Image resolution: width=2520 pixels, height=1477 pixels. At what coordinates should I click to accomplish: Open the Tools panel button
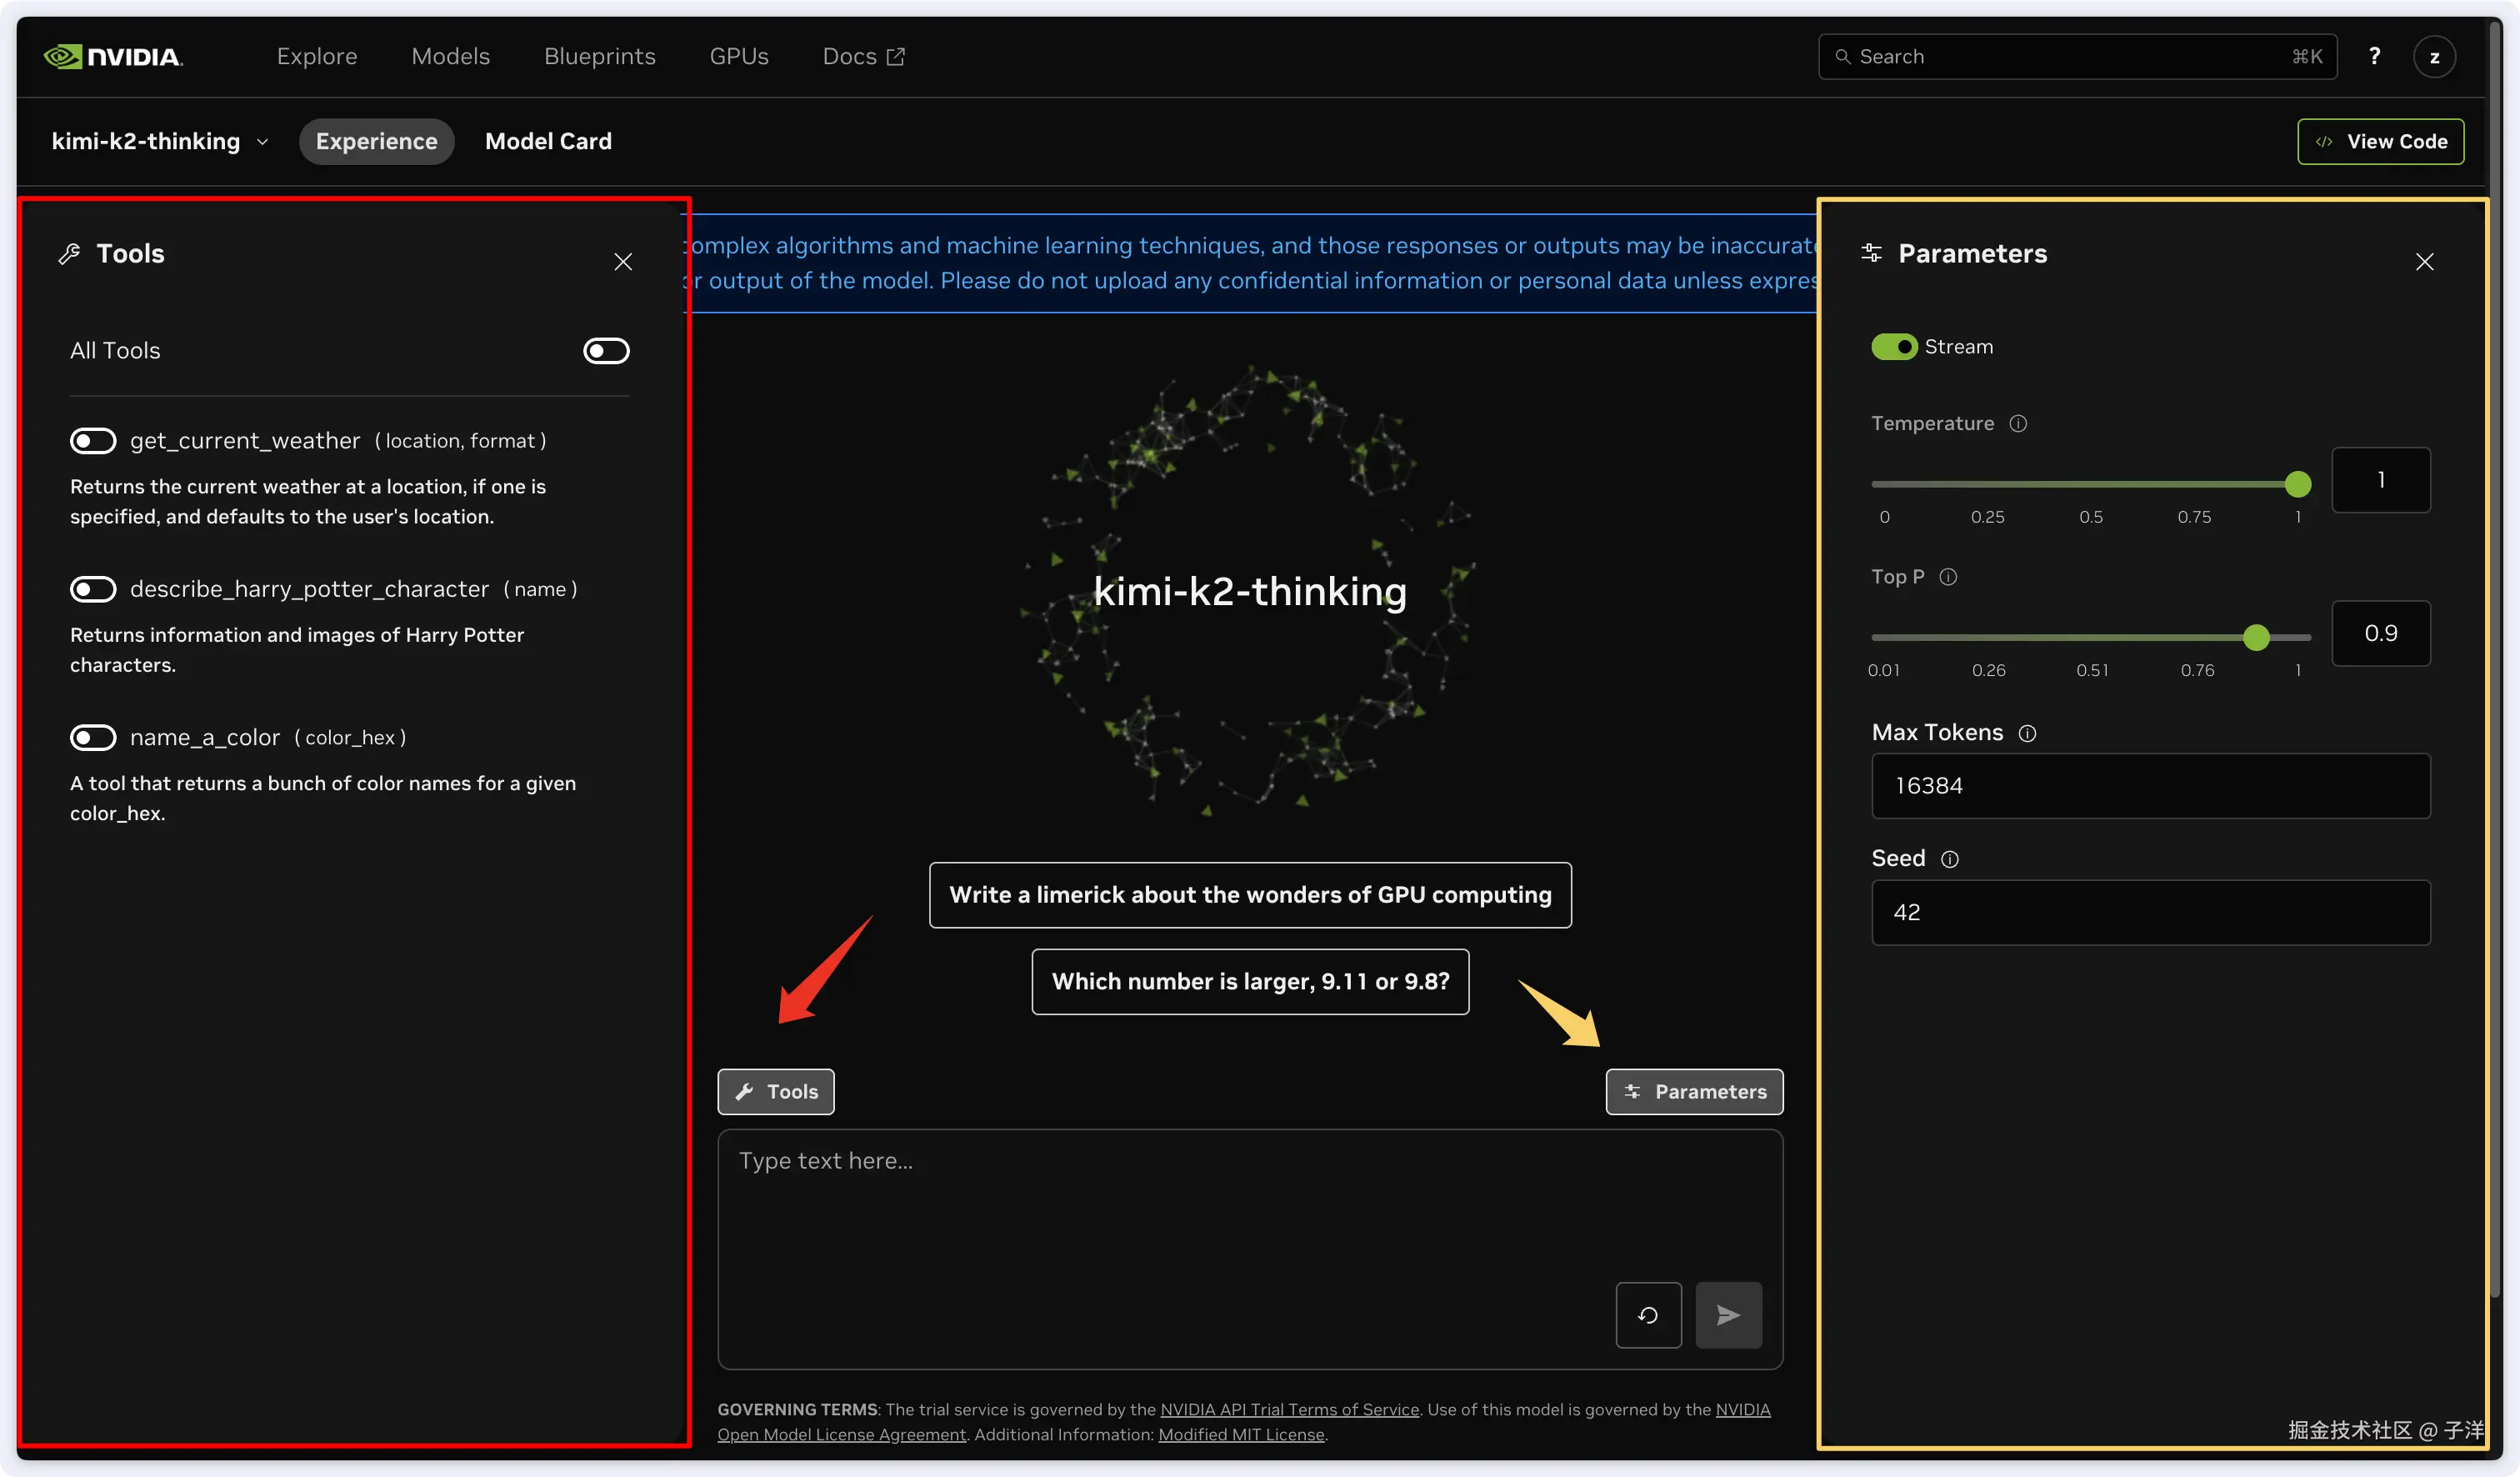click(776, 1092)
